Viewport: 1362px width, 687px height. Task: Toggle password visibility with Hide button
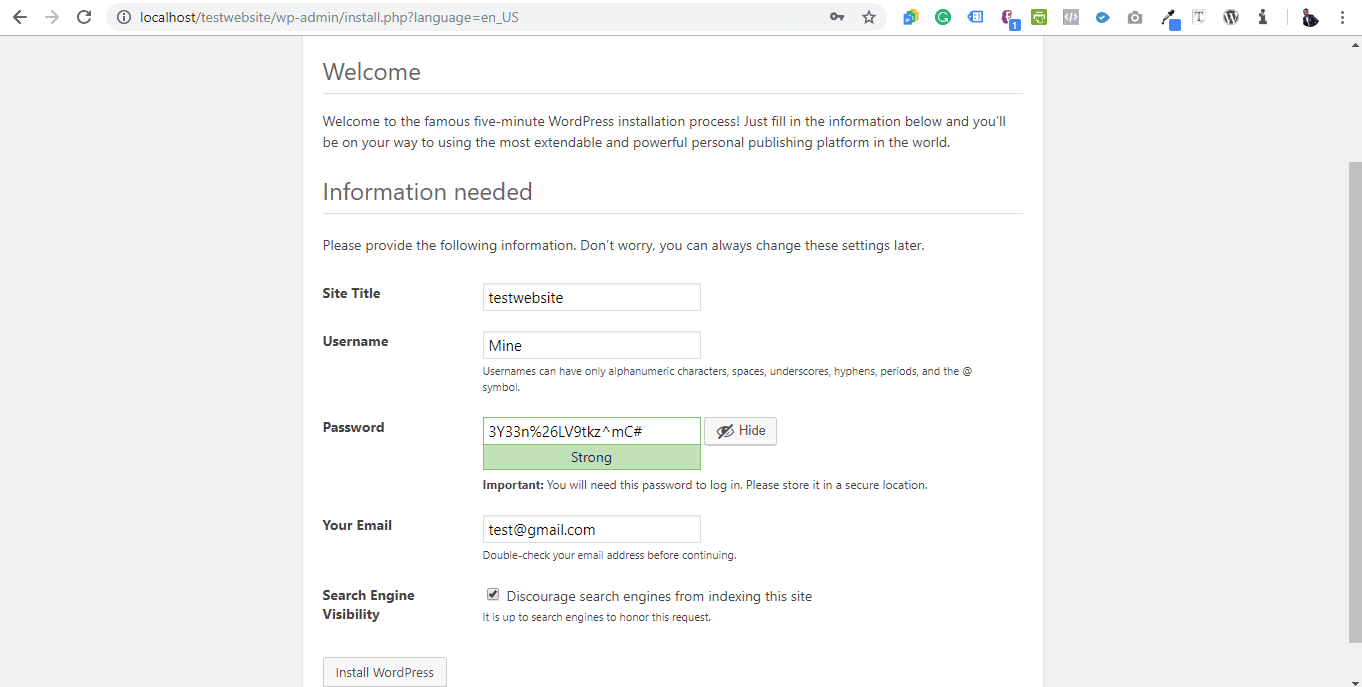tap(741, 431)
